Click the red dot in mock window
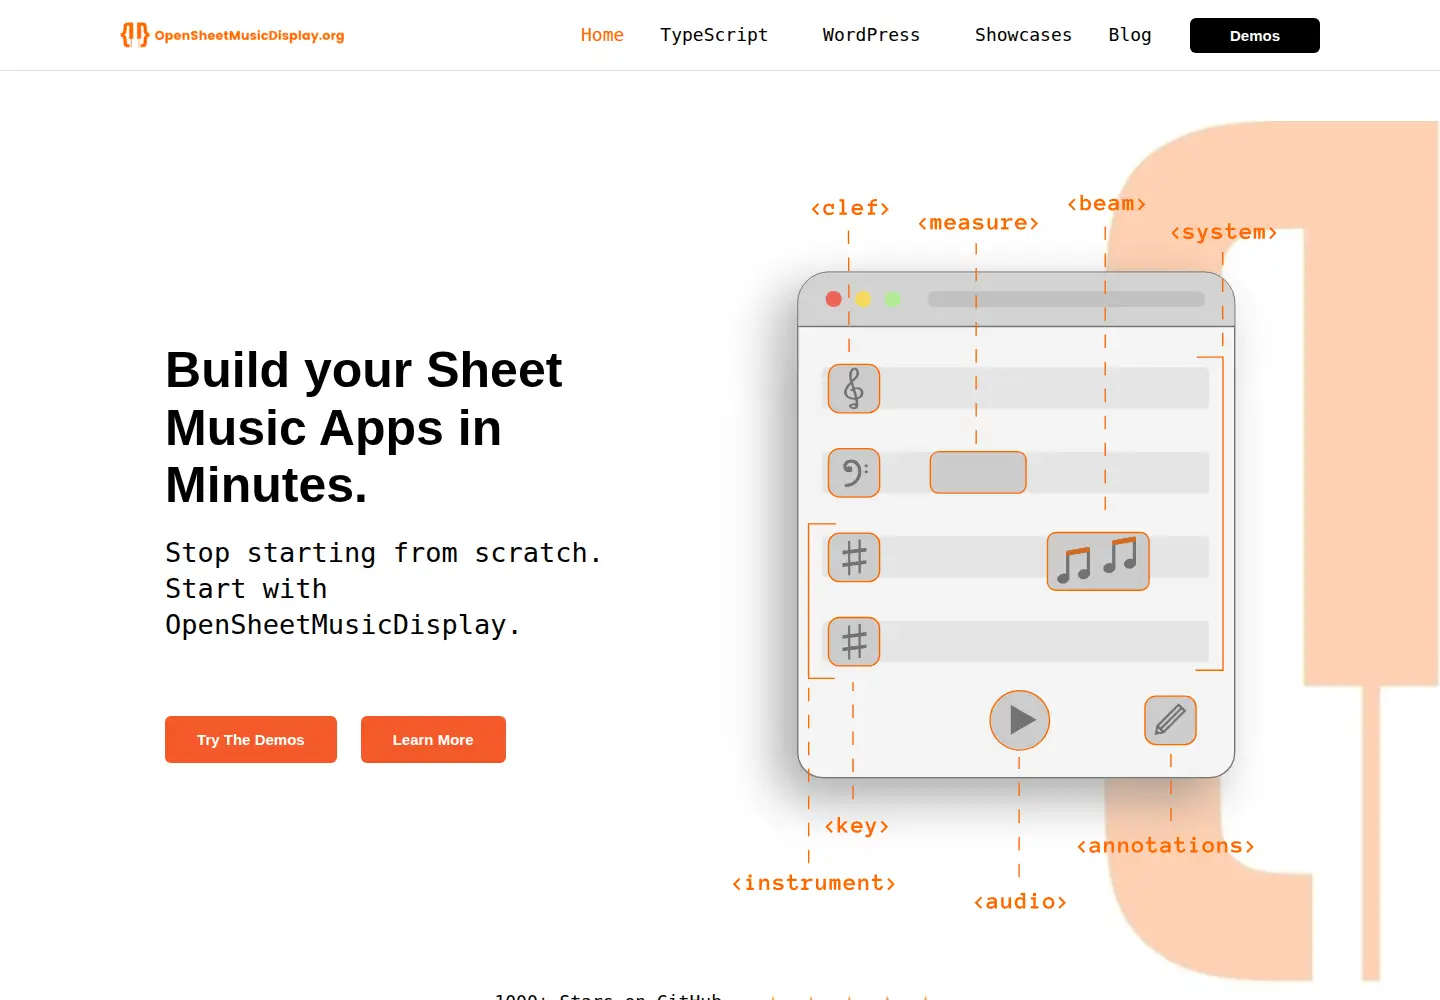Viewport: 1440px width, 1000px height. 833,299
